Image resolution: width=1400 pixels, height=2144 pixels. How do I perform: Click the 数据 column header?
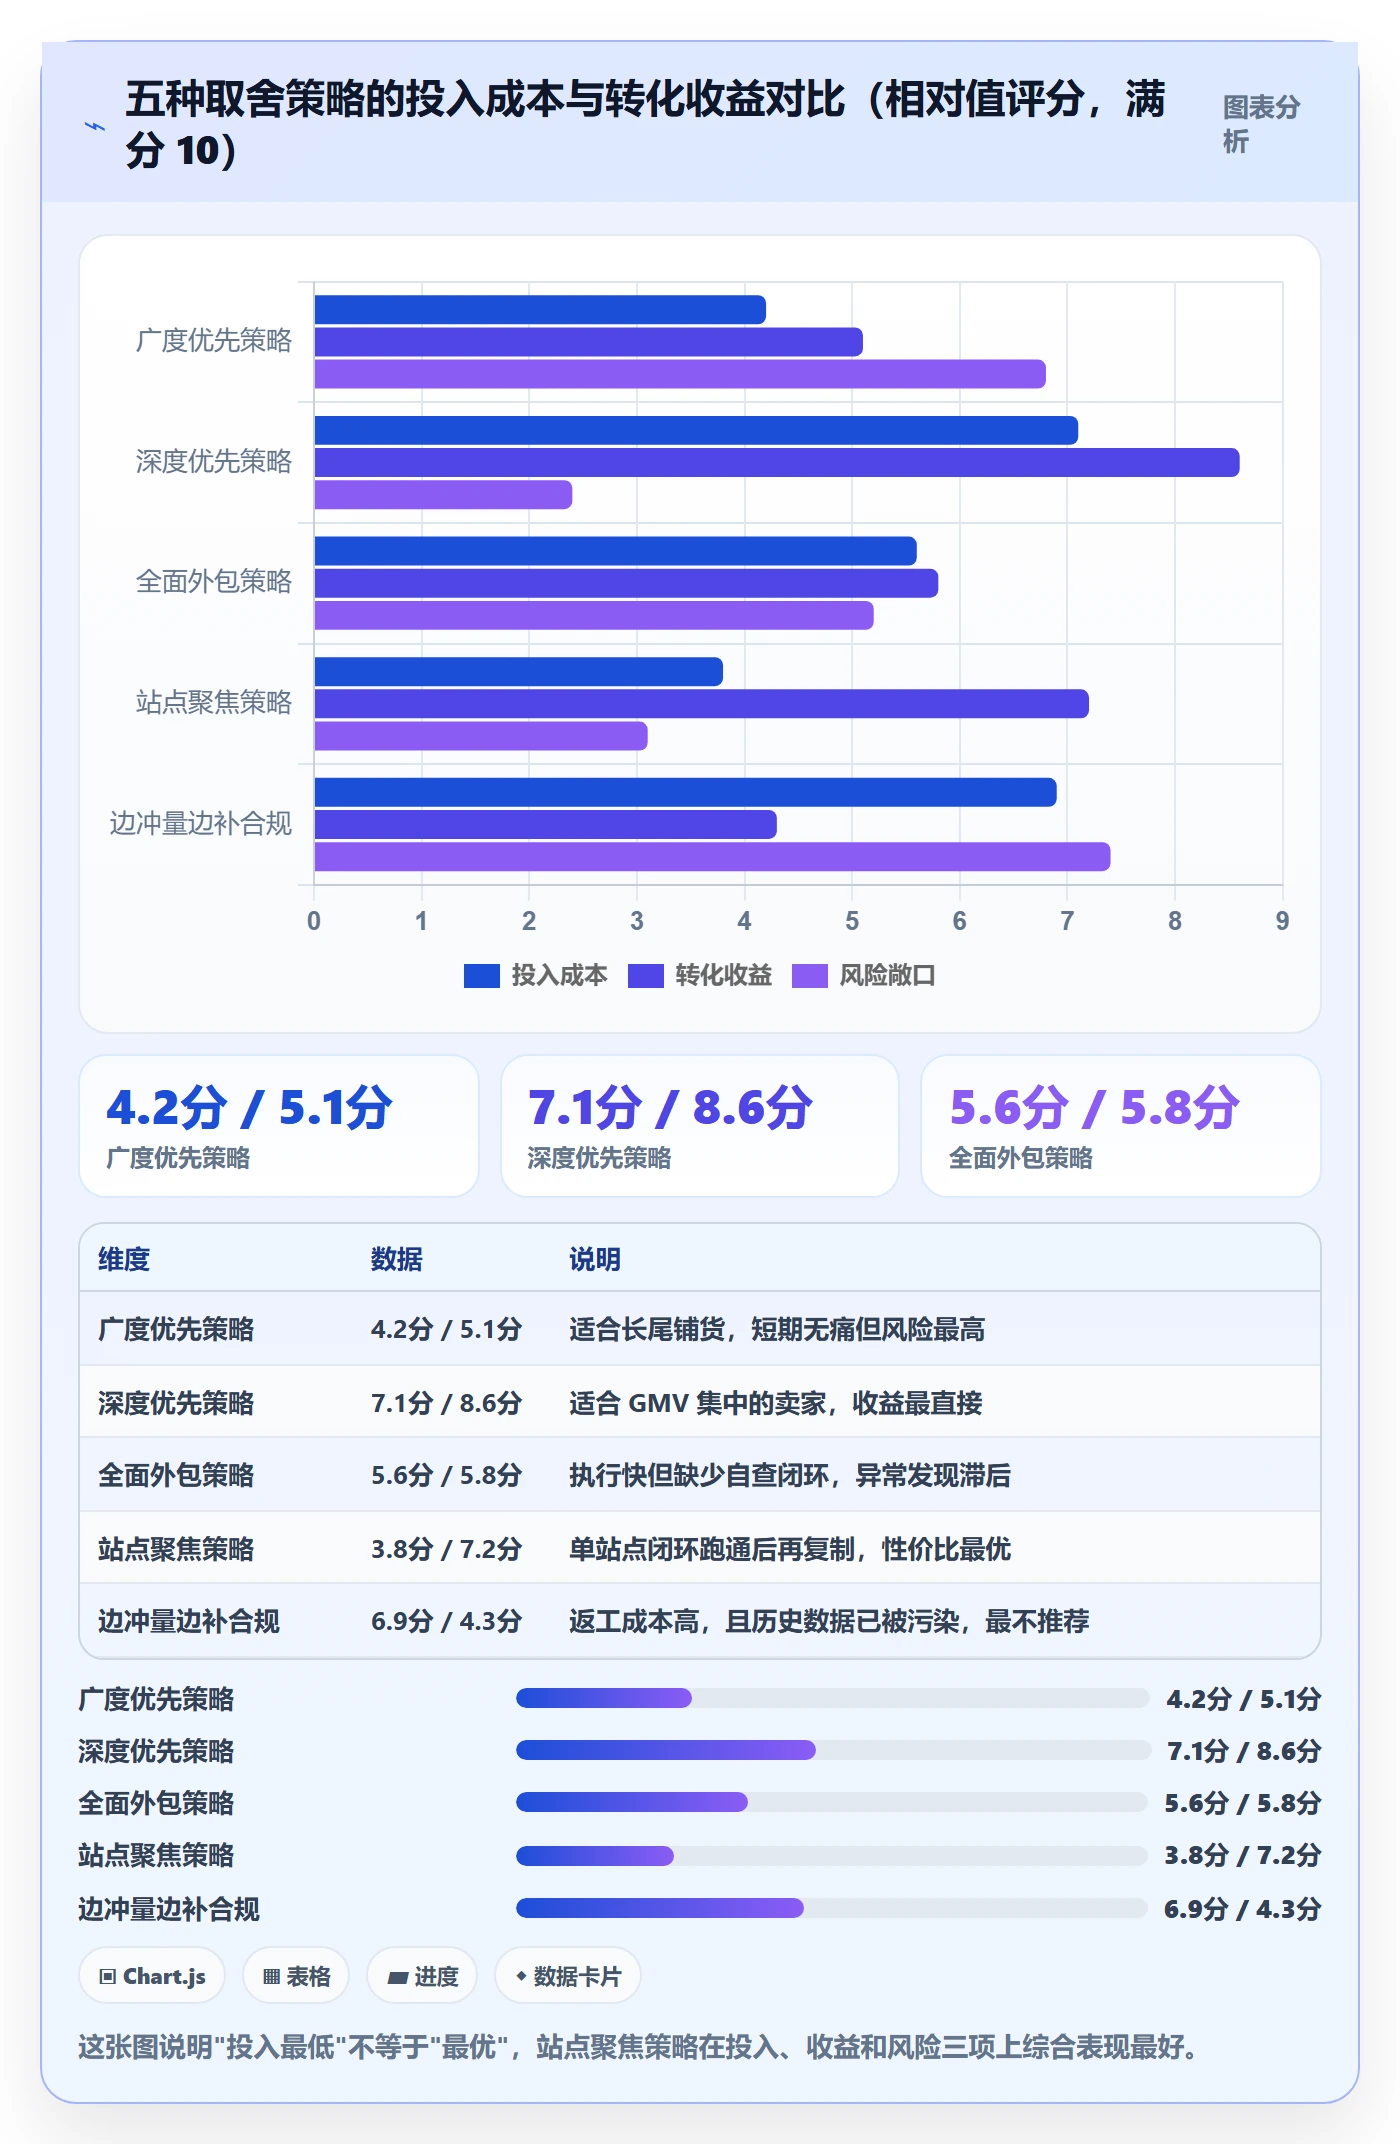397,1259
